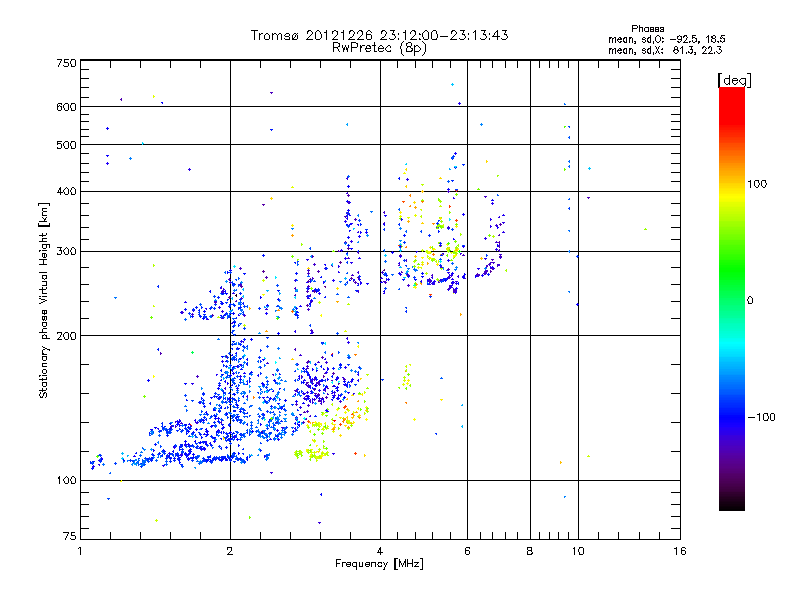Click the y-axis tick label '400'

coord(66,192)
